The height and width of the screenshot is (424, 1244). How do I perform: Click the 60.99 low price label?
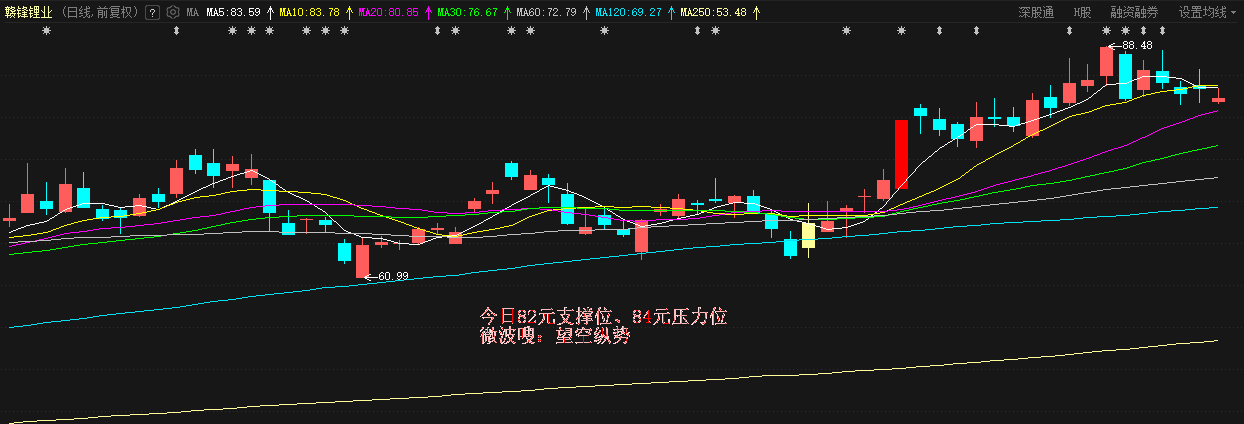coord(393,276)
